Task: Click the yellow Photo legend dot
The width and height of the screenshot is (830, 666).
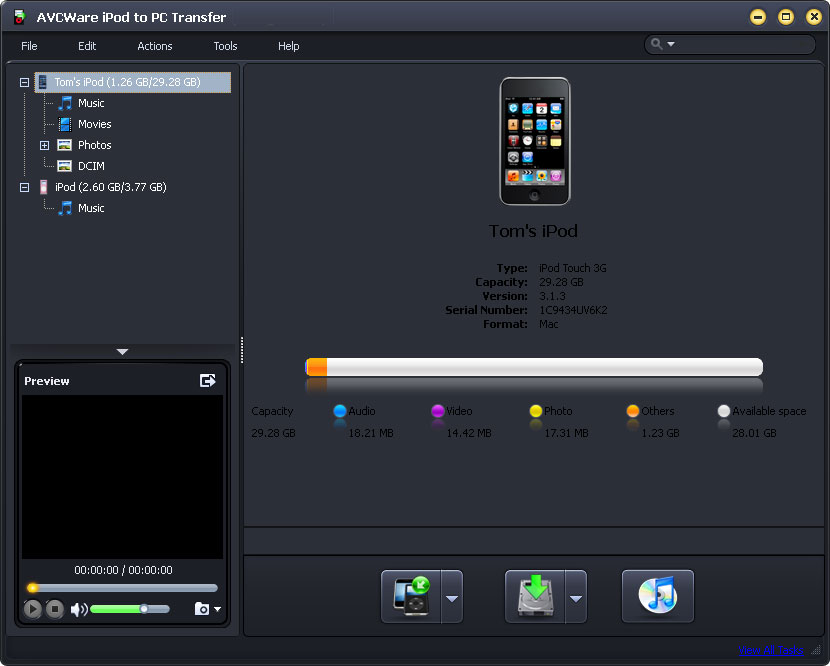Action: tap(536, 411)
